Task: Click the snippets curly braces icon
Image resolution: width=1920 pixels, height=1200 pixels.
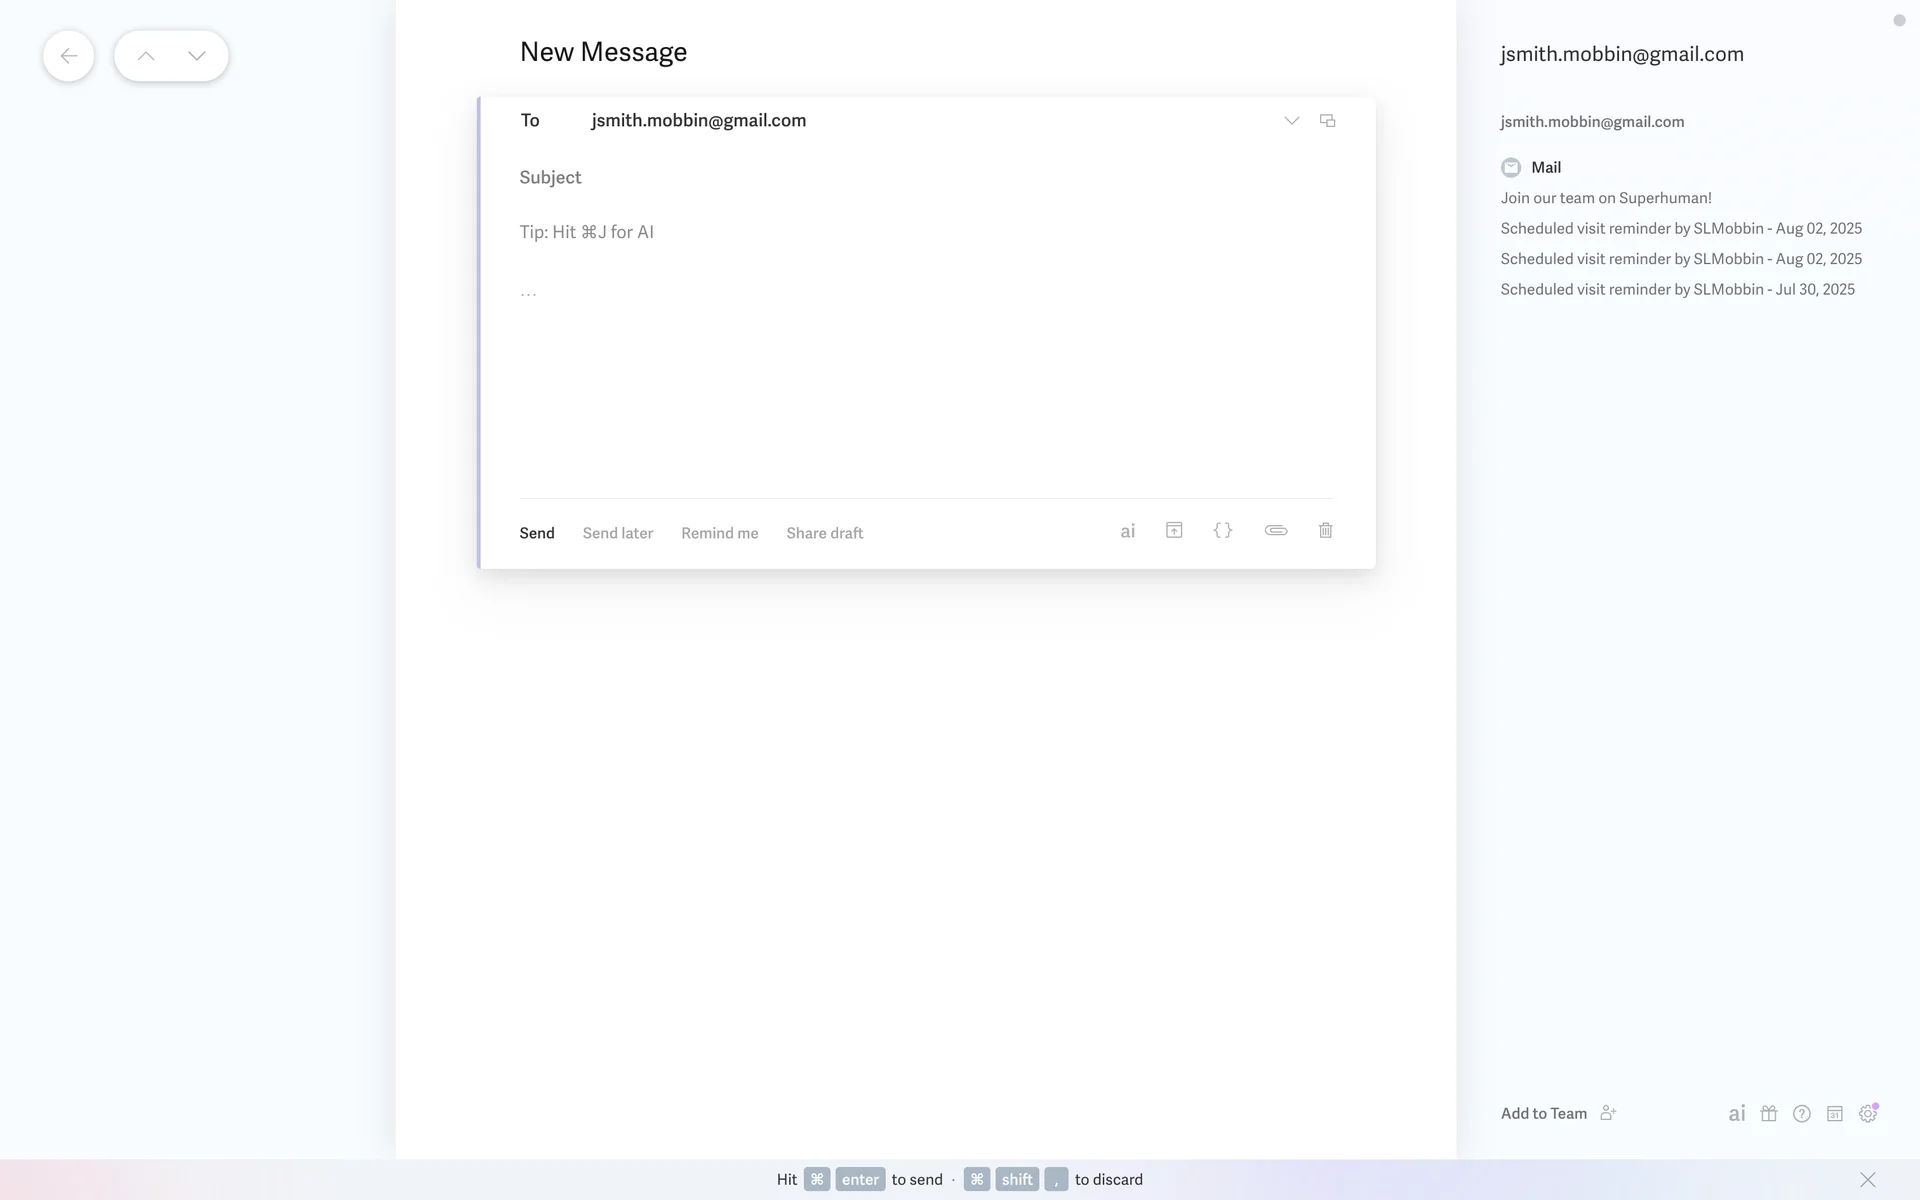Action: 1222,530
